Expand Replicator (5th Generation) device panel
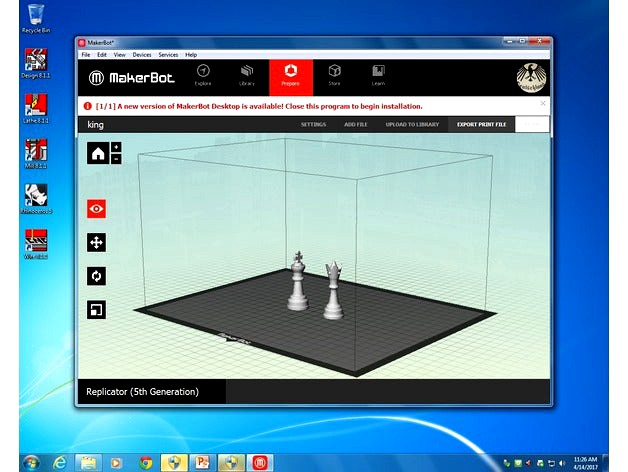The image size is (628, 472). [x=152, y=391]
